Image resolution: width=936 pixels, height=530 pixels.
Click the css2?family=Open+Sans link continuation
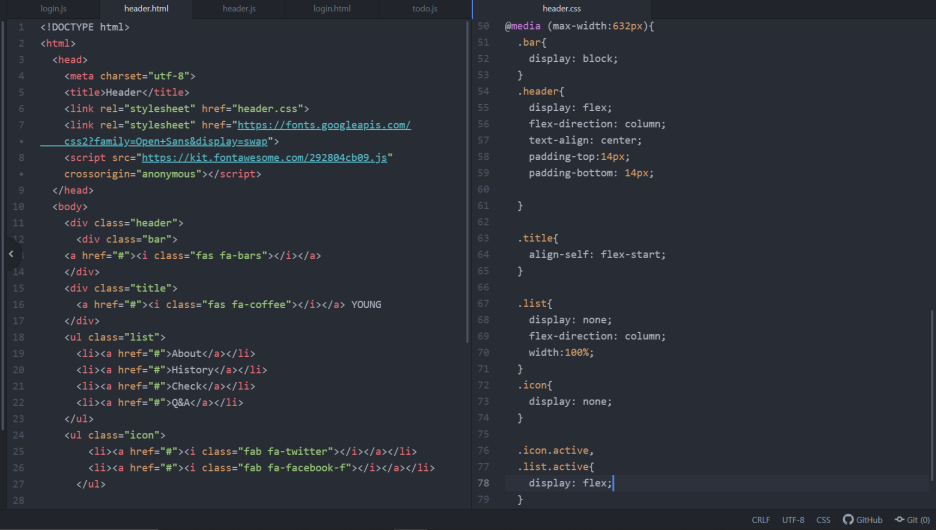pyautogui.click(x=165, y=141)
